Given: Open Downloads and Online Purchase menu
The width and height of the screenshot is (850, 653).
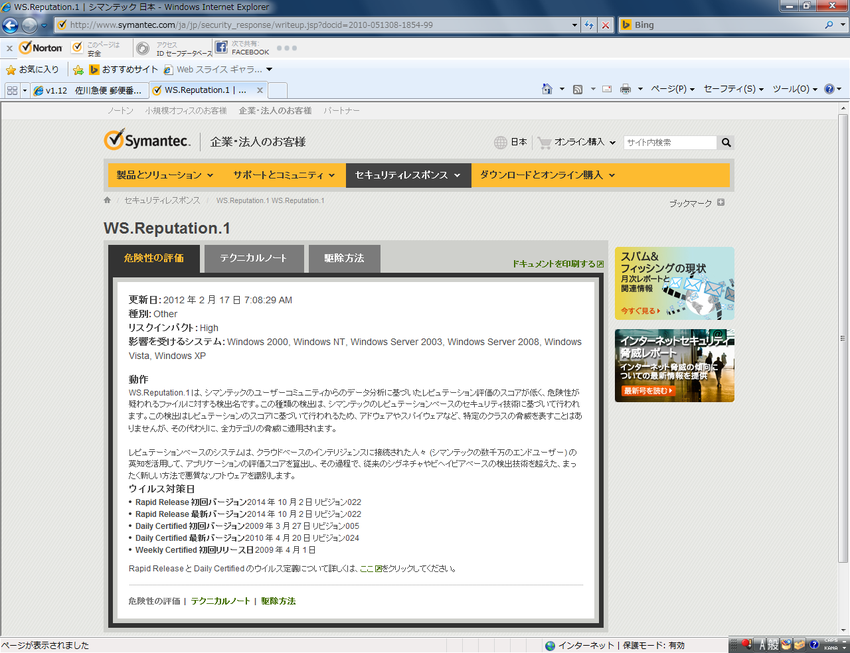Looking at the screenshot, I should (547, 175).
